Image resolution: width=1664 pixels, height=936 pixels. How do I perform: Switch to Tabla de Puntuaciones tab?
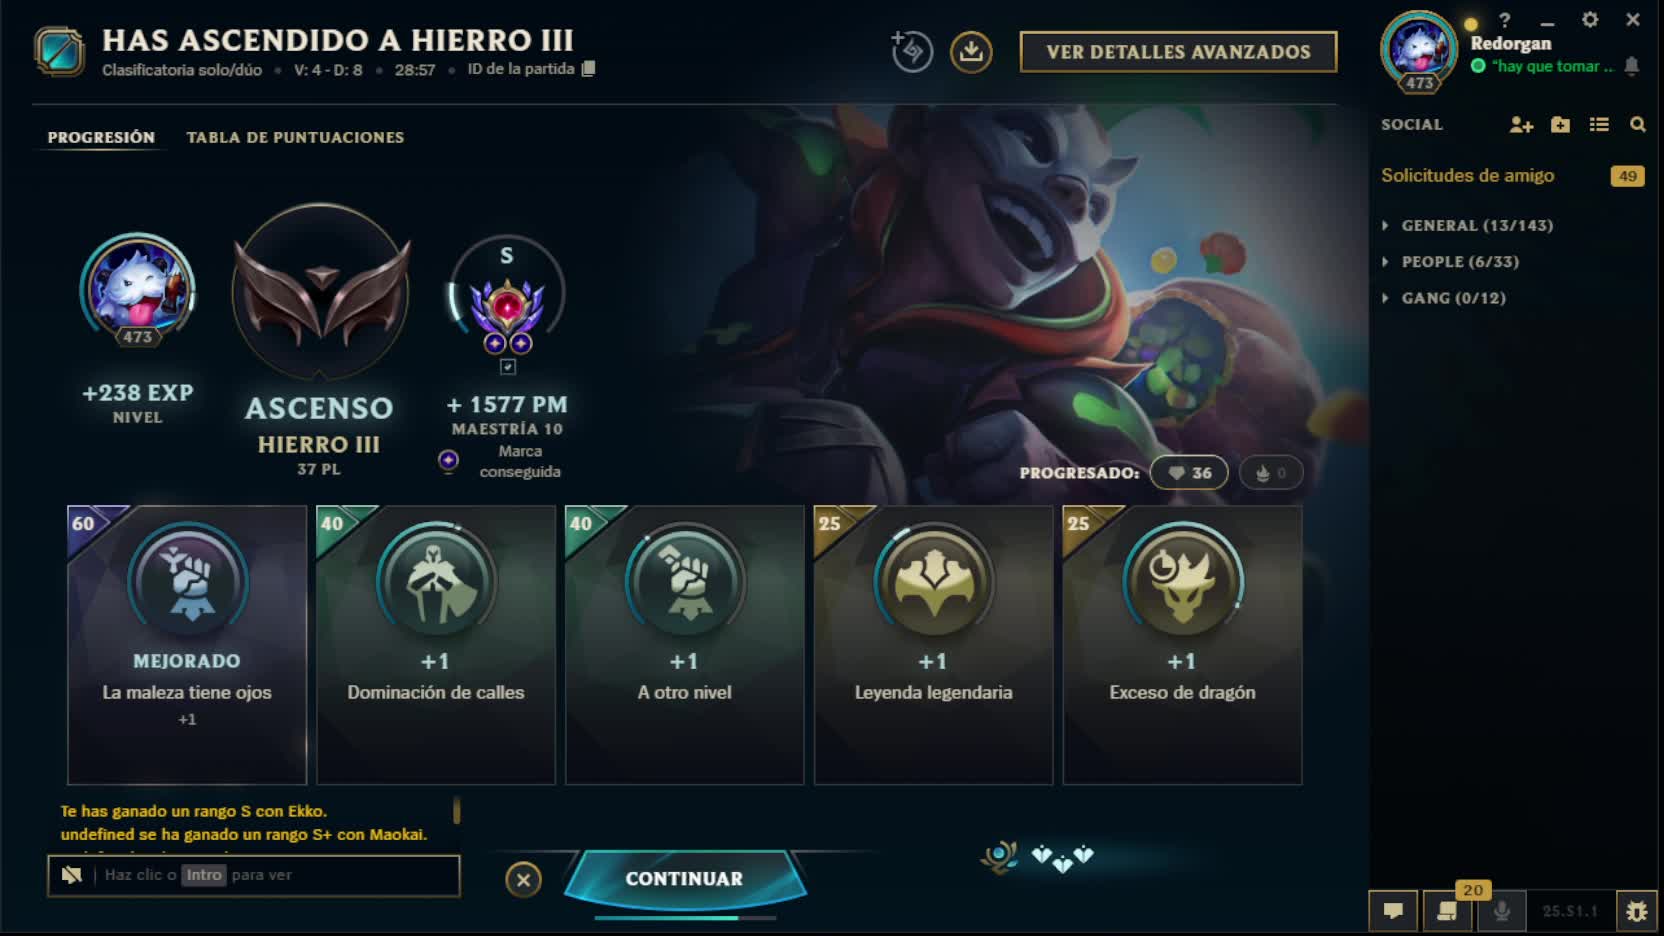295,137
